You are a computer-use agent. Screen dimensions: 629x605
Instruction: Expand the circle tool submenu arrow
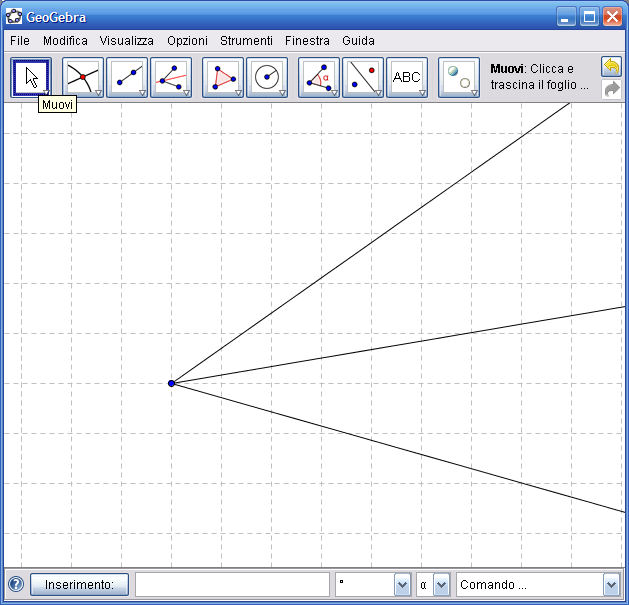[282, 93]
